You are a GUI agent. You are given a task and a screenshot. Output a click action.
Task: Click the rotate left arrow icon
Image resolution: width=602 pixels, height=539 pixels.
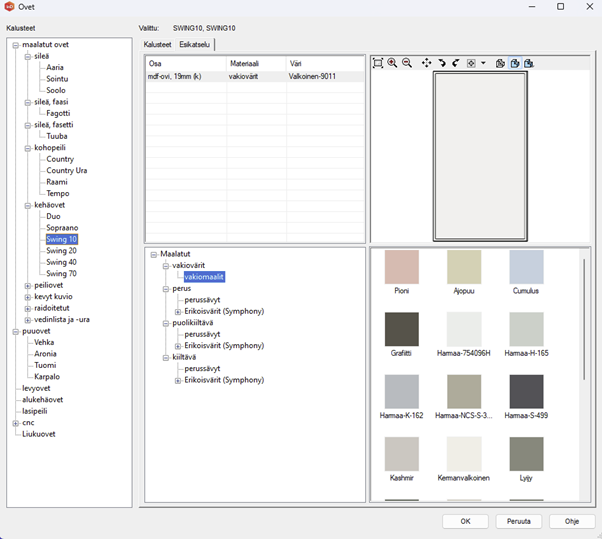point(456,63)
